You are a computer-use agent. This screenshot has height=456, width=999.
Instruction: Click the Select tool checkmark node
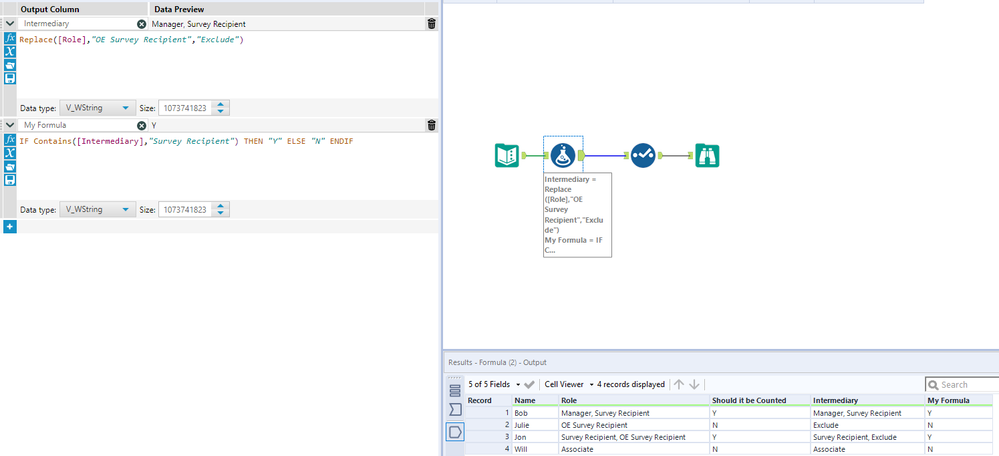point(643,155)
